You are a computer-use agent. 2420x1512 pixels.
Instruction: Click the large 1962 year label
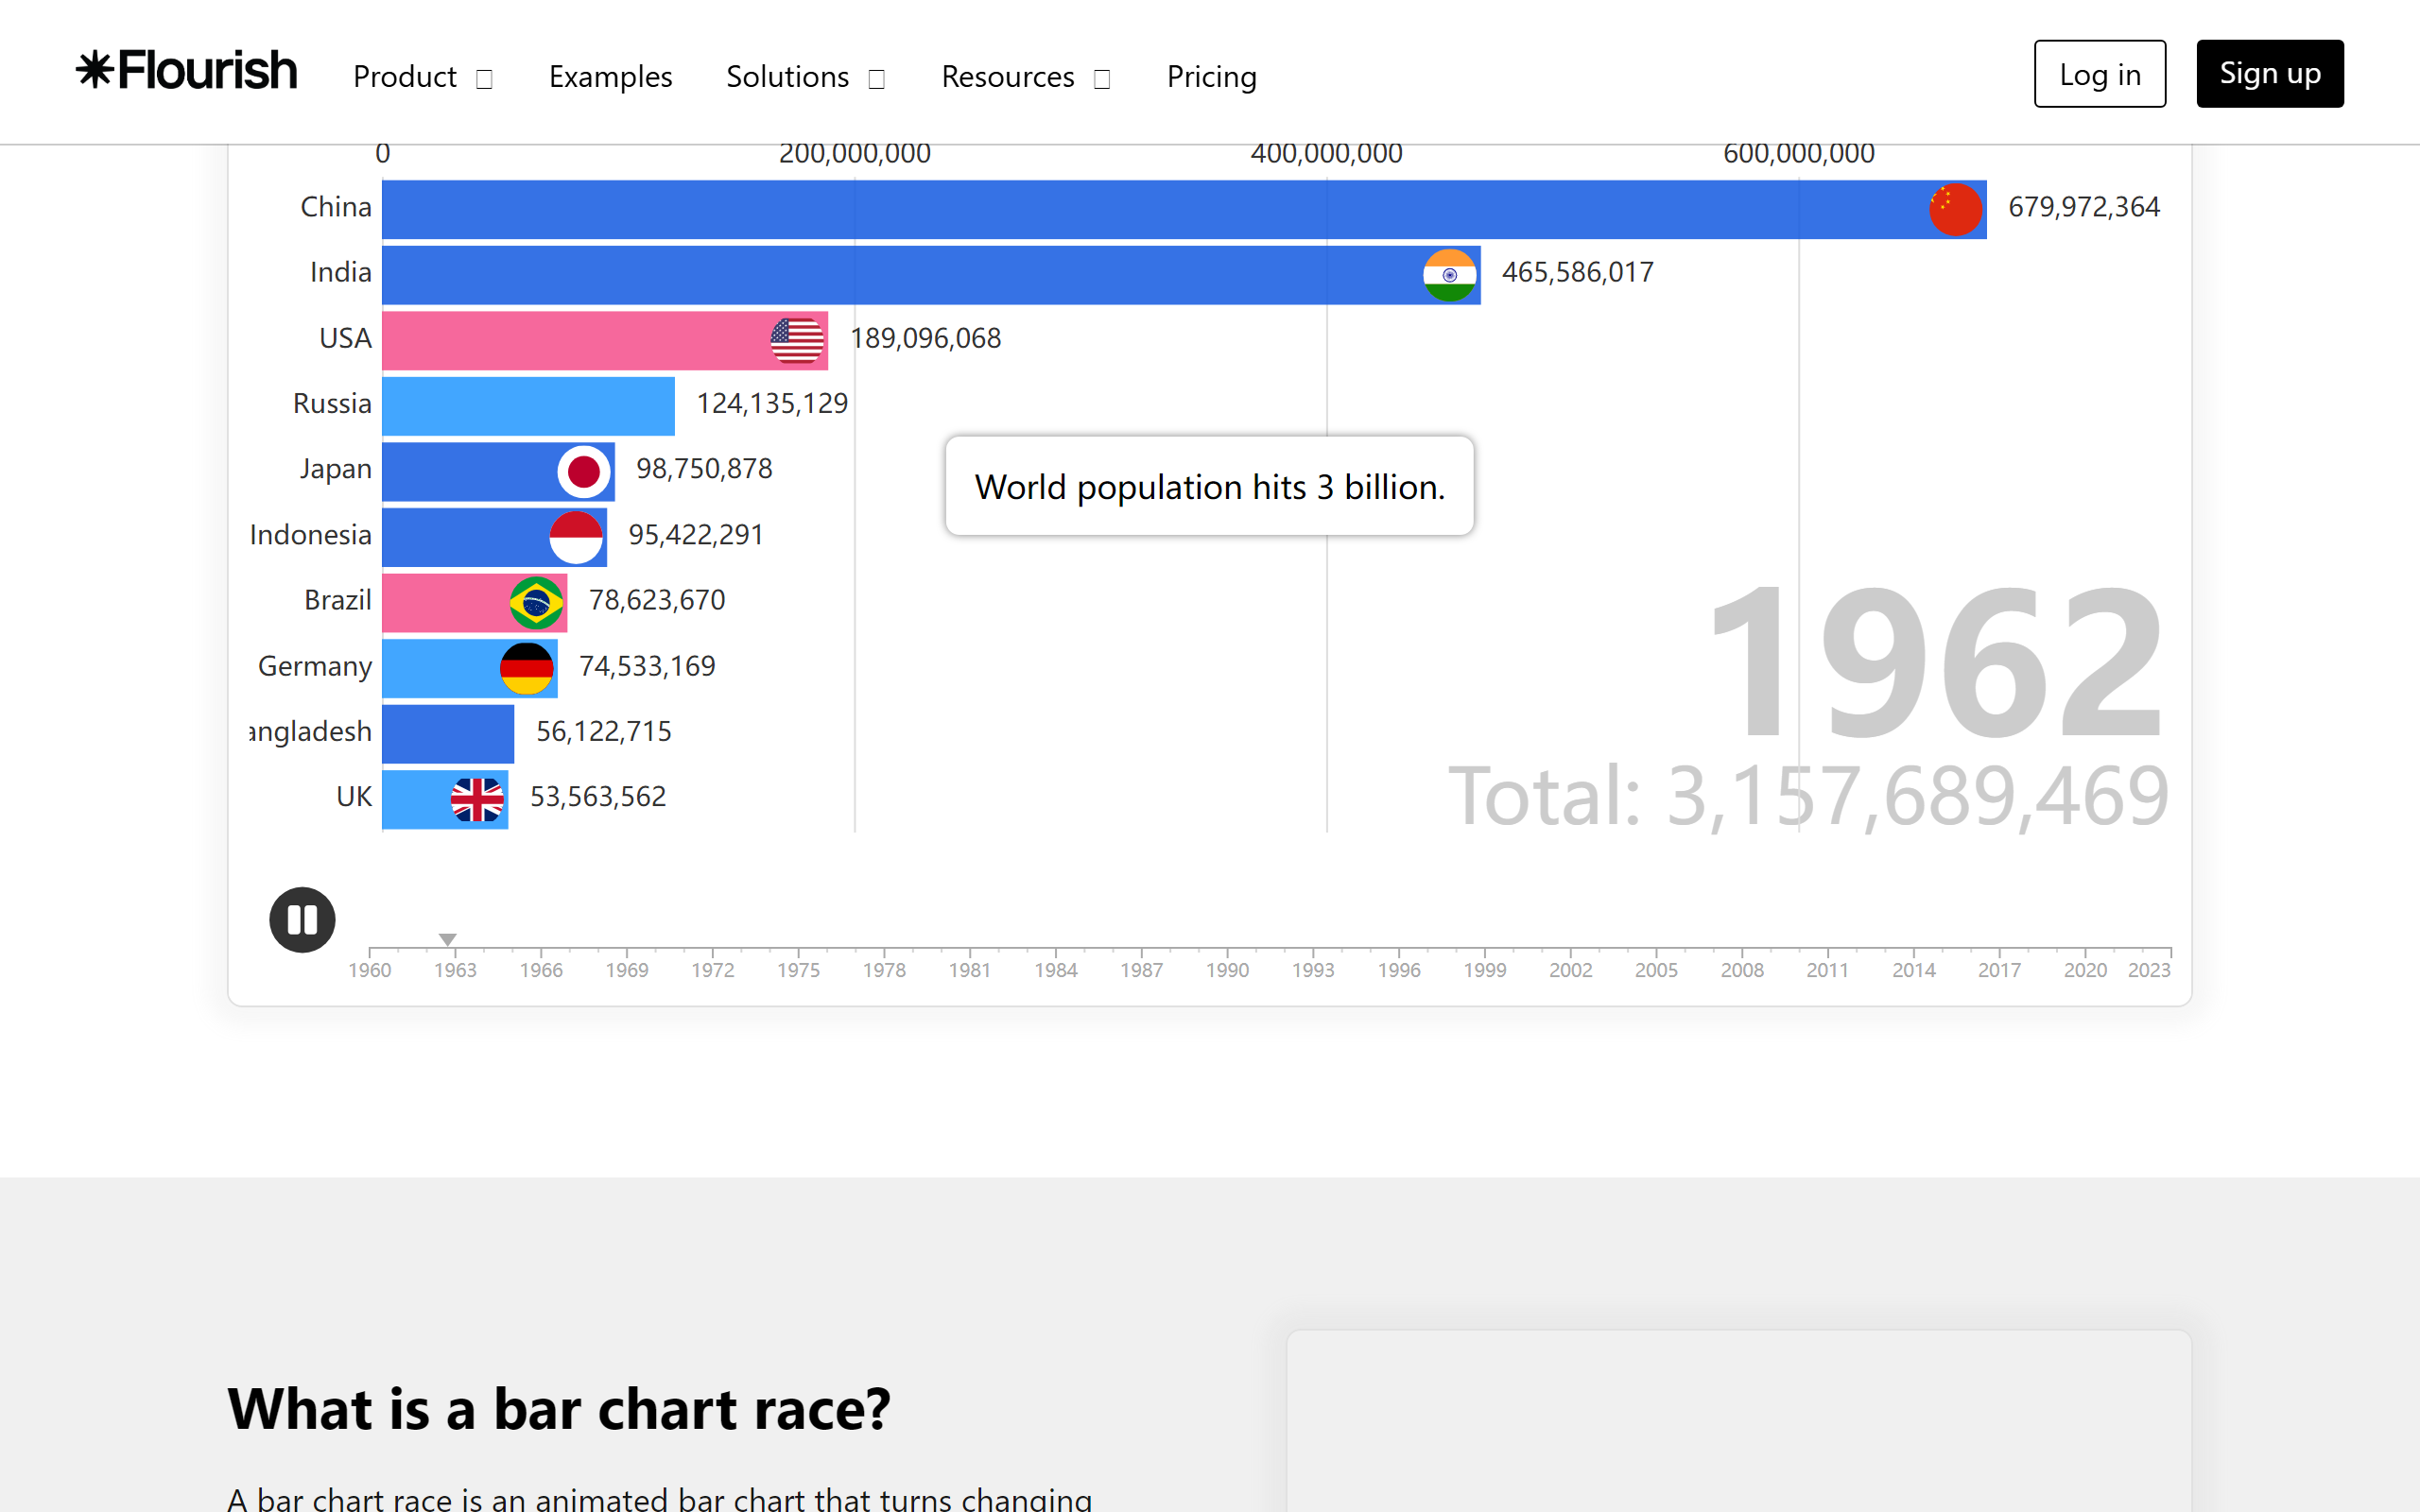(x=1936, y=663)
